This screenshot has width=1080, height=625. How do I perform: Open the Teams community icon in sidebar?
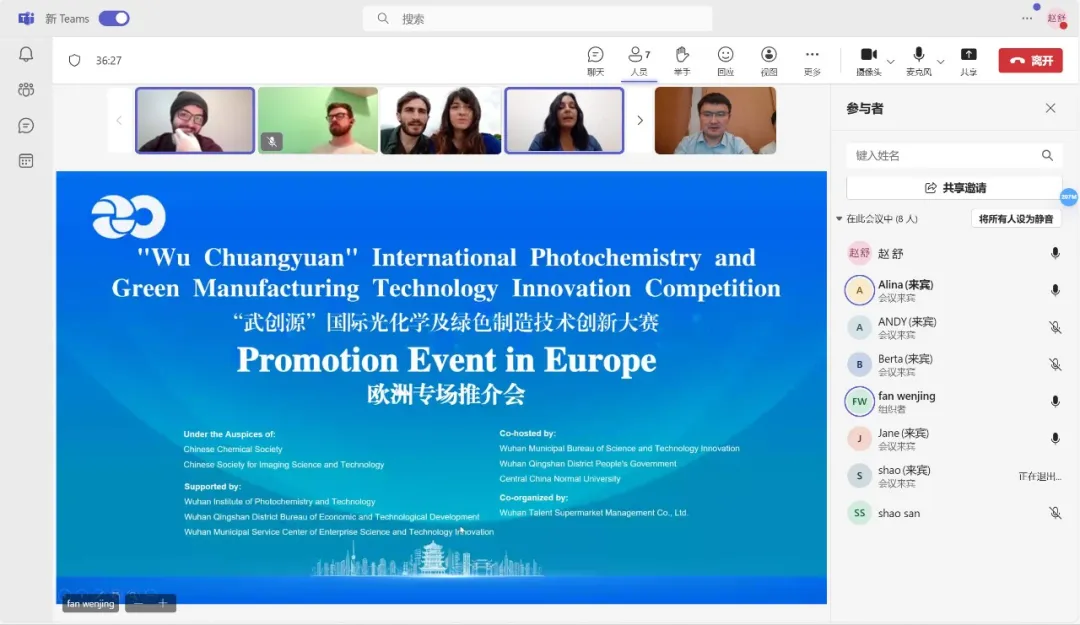26,90
